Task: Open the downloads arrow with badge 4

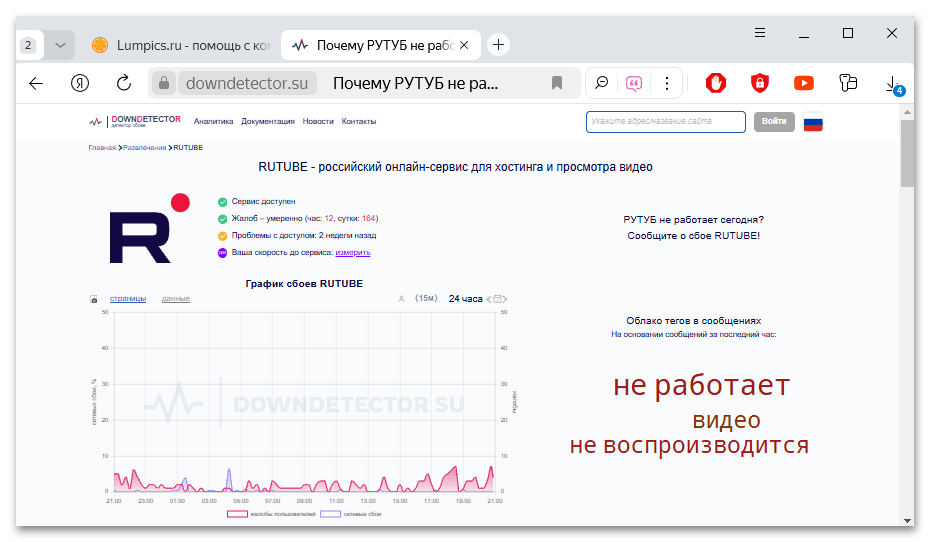Action: (x=893, y=85)
